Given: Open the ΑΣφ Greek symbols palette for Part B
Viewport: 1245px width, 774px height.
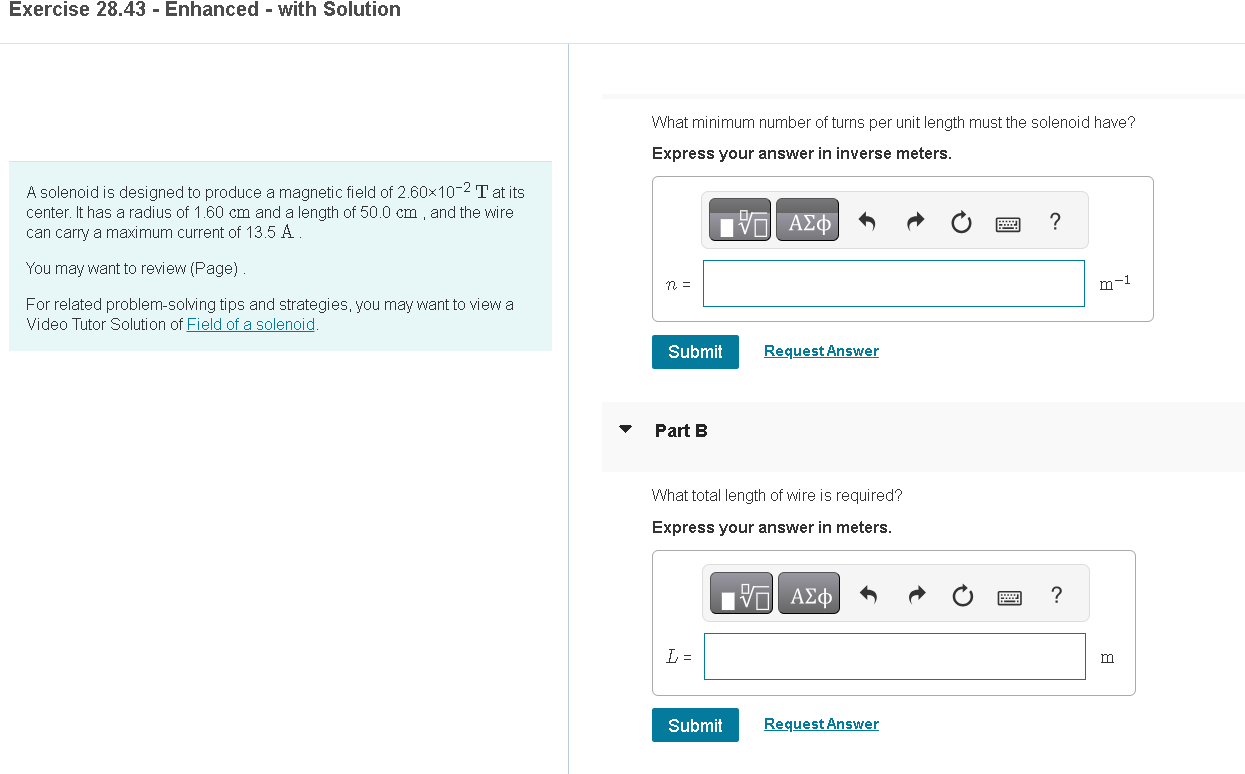Looking at the screenshot, I should coord(808,593).
